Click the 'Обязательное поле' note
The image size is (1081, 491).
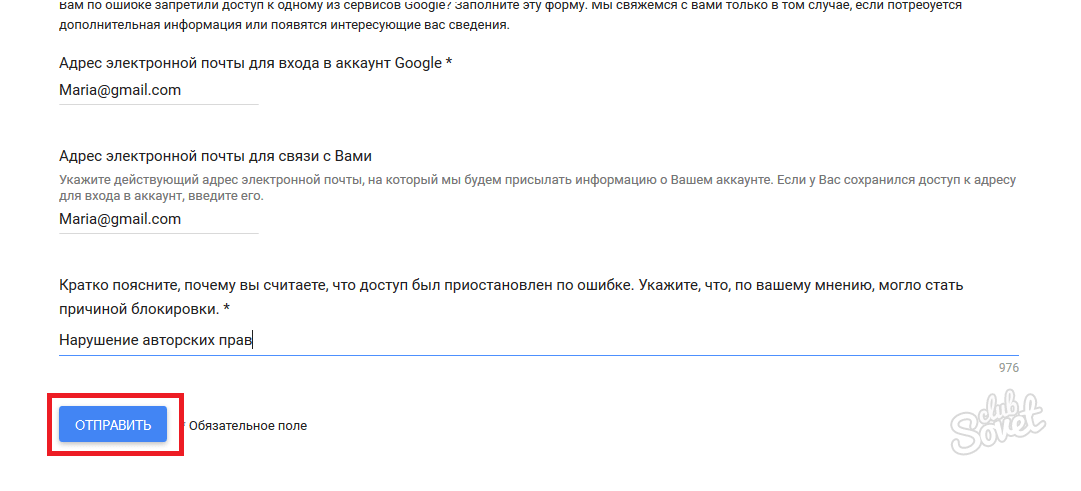(248, 426)
